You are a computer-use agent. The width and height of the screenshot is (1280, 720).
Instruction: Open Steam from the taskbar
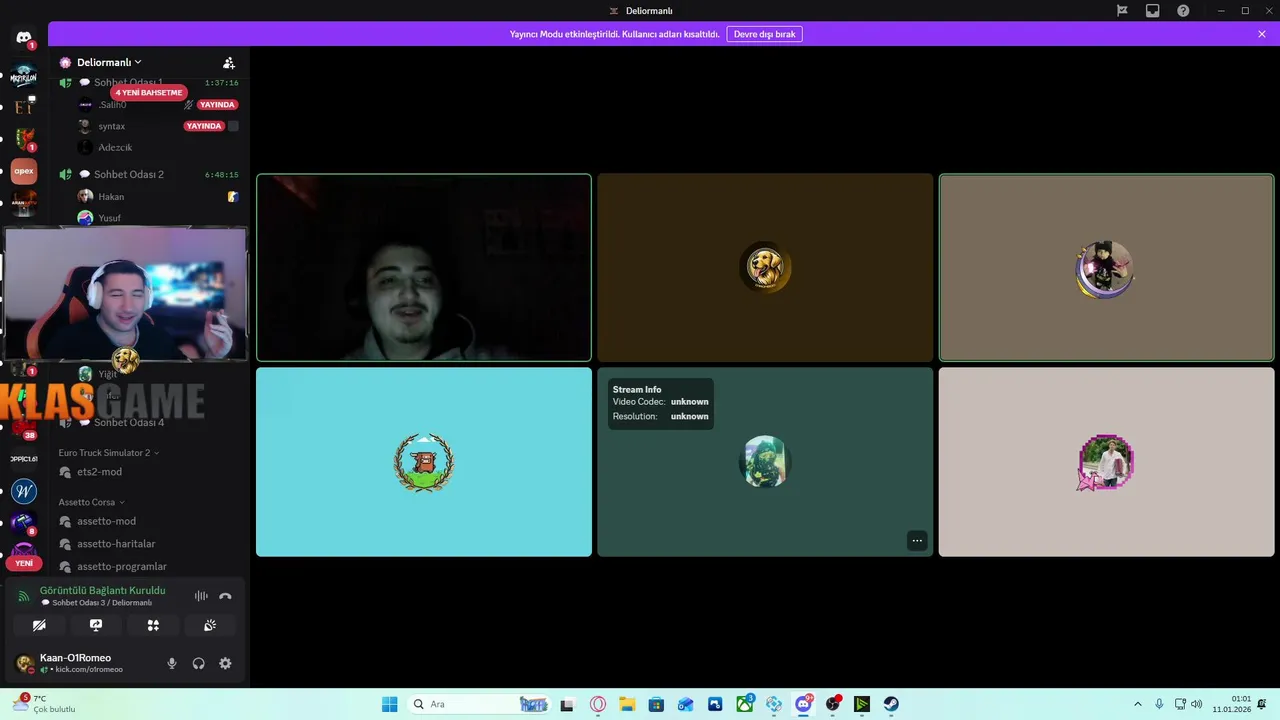(x=890, y=704)
